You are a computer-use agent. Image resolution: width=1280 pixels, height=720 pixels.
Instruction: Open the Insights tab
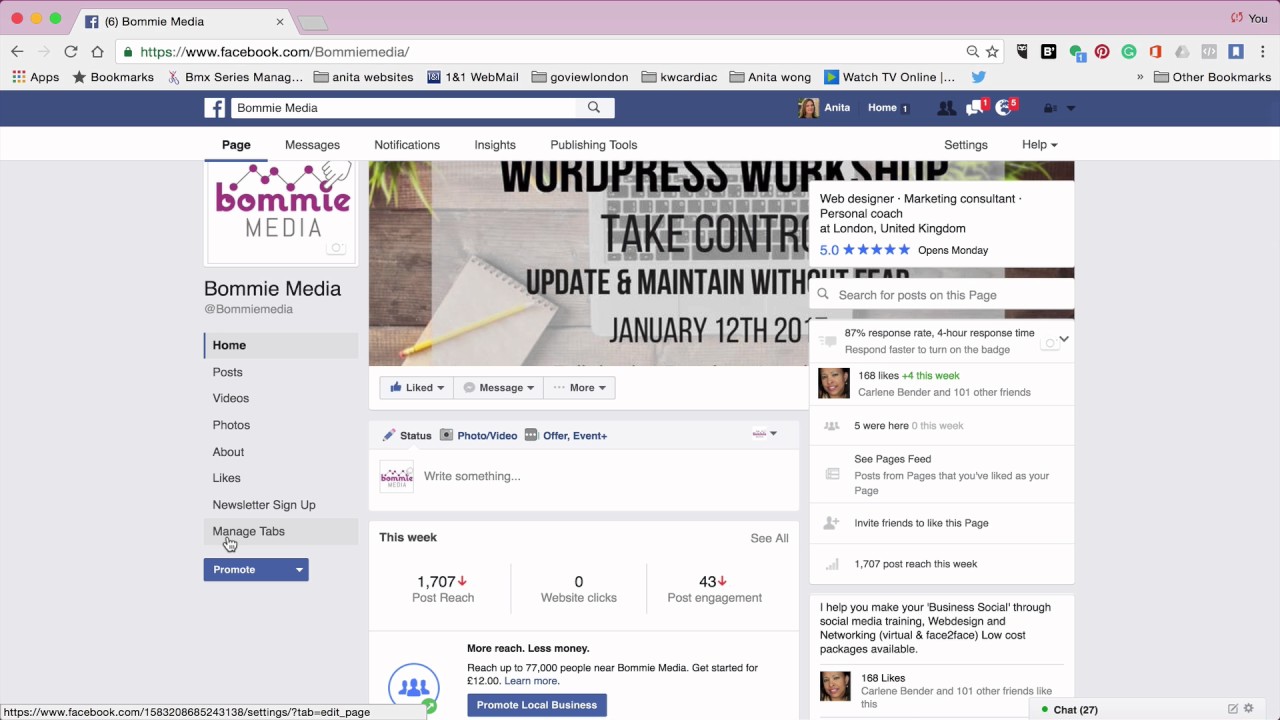495,145
